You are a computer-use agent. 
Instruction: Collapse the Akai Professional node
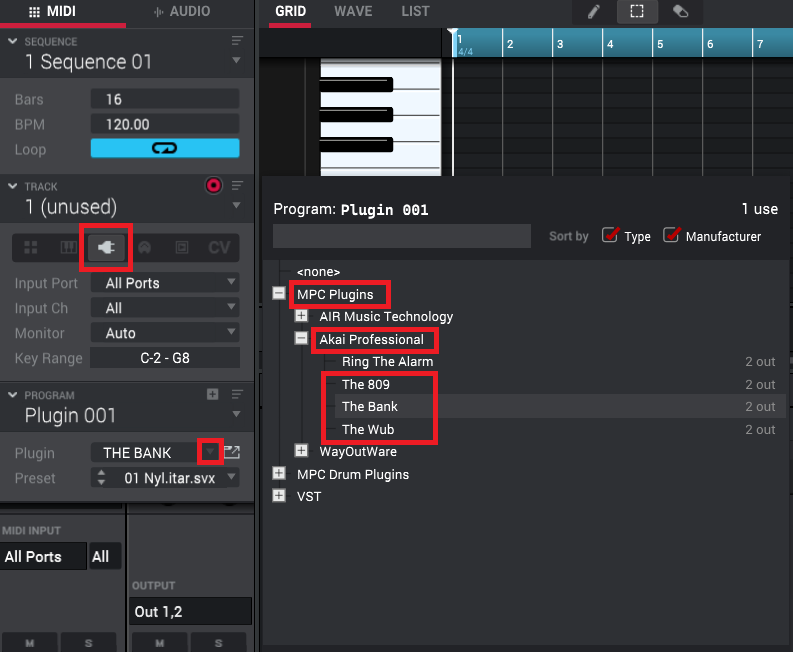pos(301,338)
